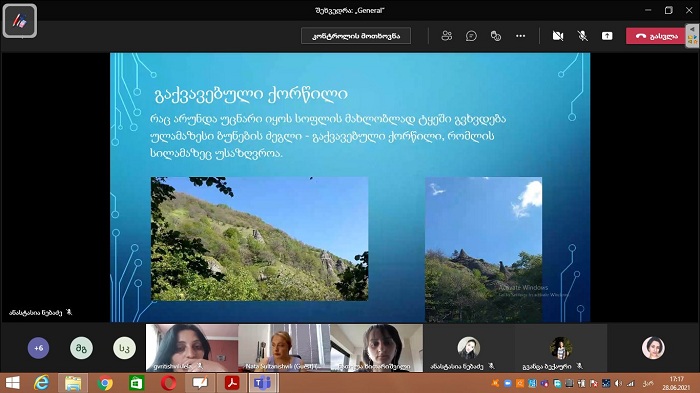This screenshot has height=393, width=700.
Task: Toggle the camera on or off
Action: coord(558,36)
